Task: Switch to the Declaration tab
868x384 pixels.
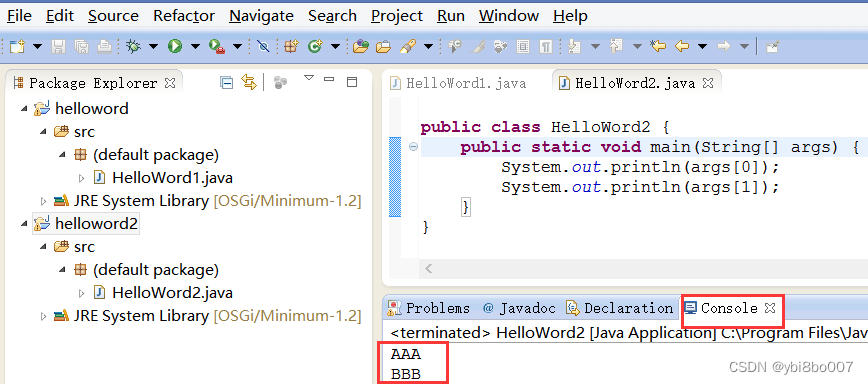Action: coord(619,308)
